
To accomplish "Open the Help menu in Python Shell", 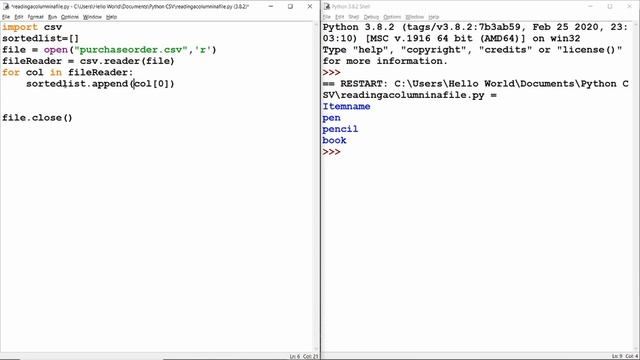I will click(433, 17).
